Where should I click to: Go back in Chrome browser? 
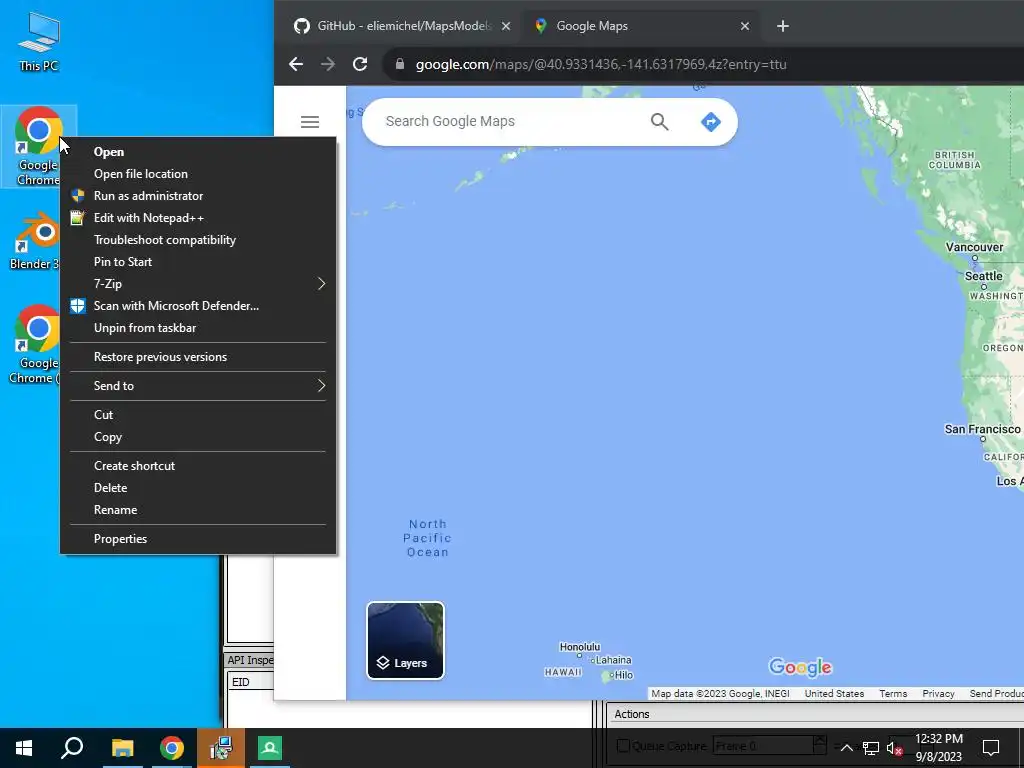[x=296, y=64]
